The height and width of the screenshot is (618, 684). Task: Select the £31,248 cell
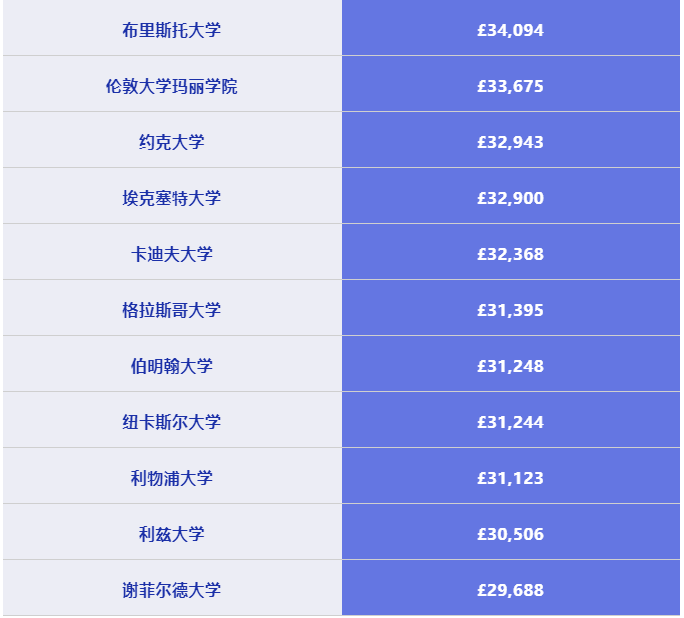point(510,366)
